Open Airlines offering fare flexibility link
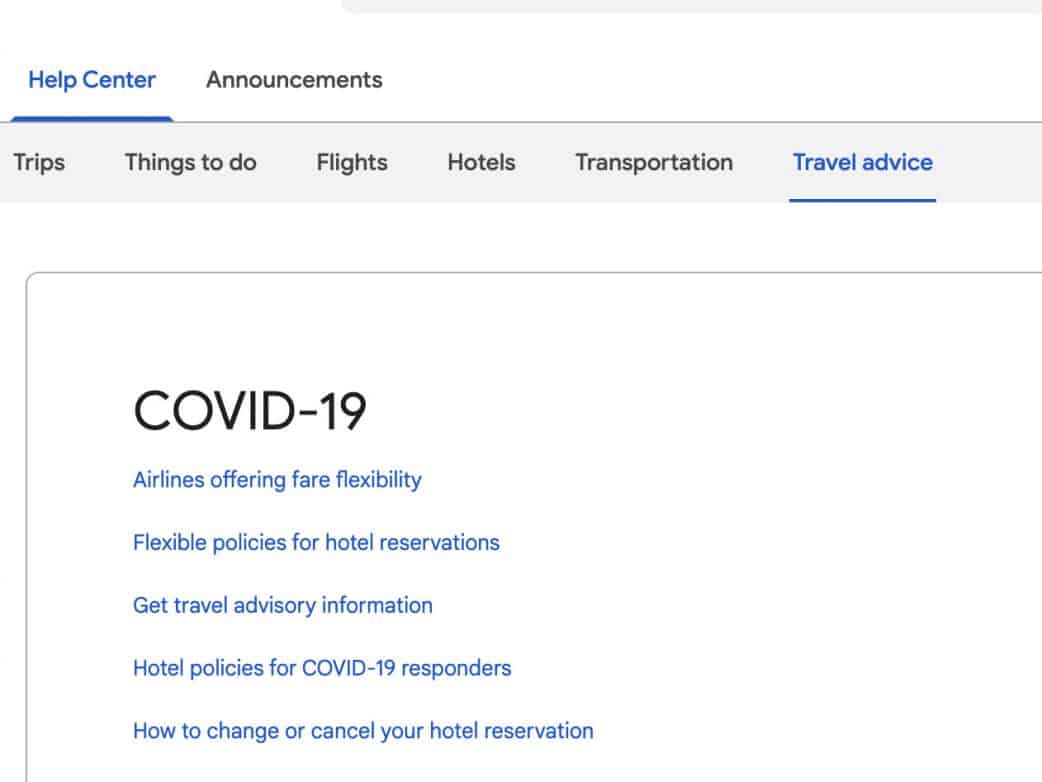Image resolution: width=1042 pixels, height=782 pixels. [x=277, y=480]
